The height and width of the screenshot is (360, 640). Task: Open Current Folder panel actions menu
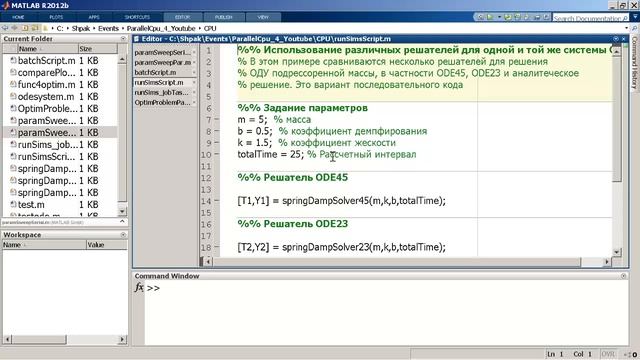(x=123, y=39)
